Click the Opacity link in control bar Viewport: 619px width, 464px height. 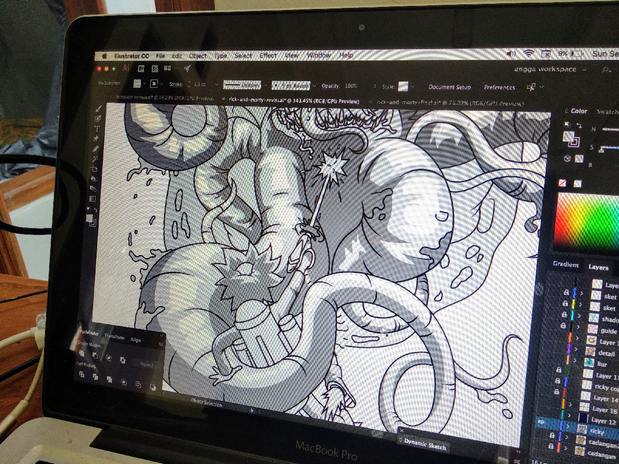(330, 86)
